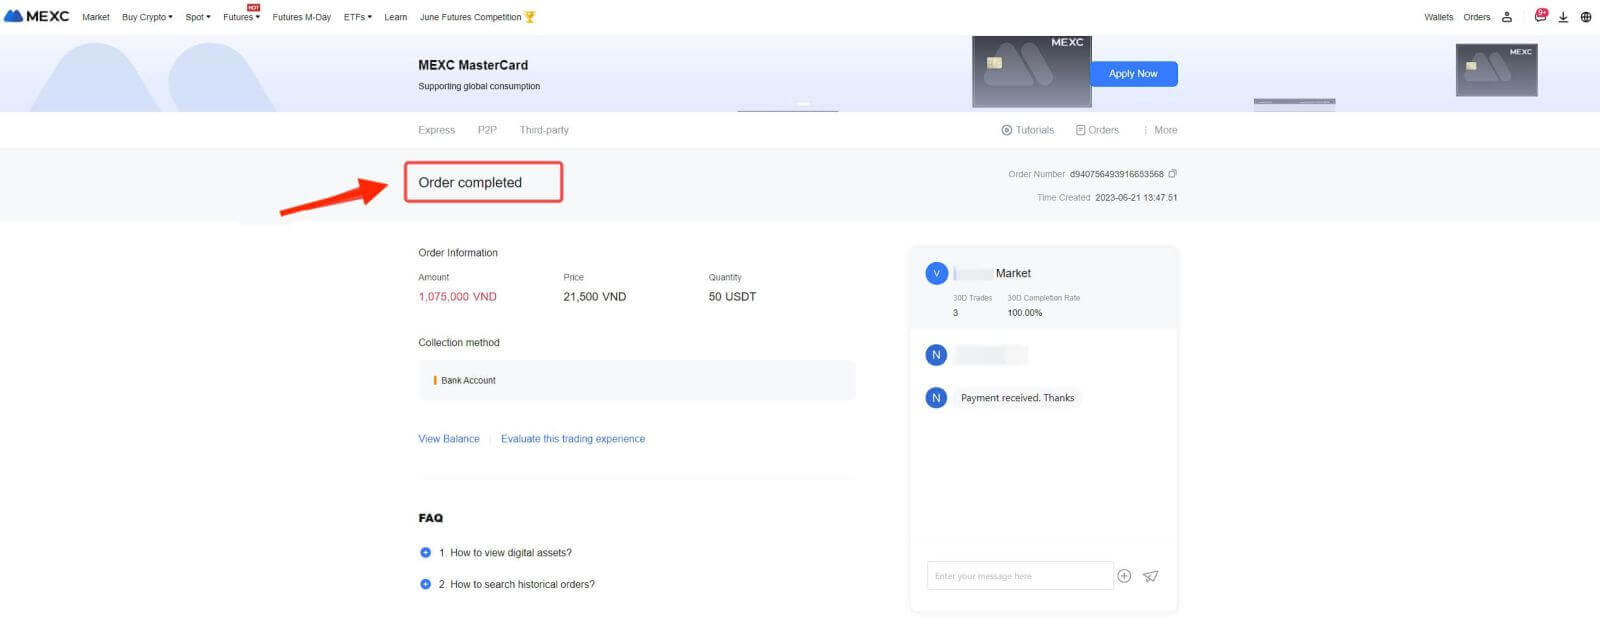This screenshot has height=636, width=1600.
Task: Open the View Balance link
Action: [448, 439]
